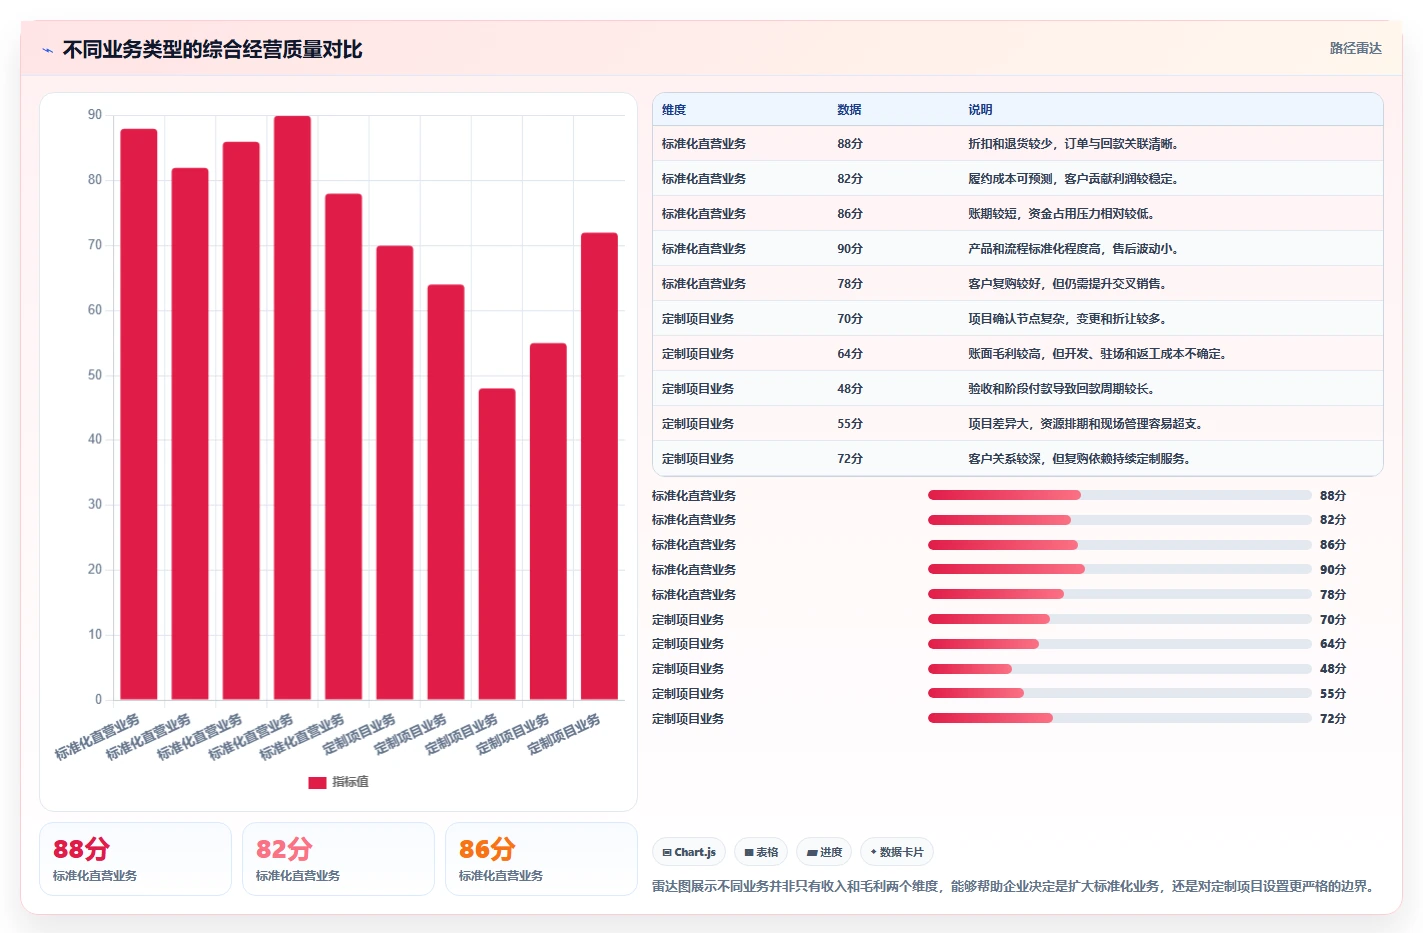This screenshot has height=933, width=1423.
Task: Click description 产品和流程标准化程度高，售后波动小。
Action: (x=1075, y=249)
